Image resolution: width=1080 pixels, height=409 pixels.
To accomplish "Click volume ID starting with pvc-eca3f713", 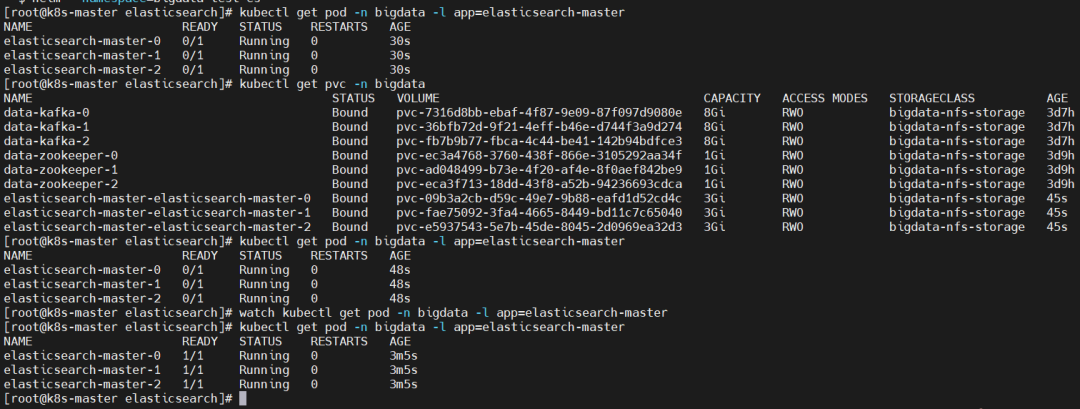I will tap(539, 184).
